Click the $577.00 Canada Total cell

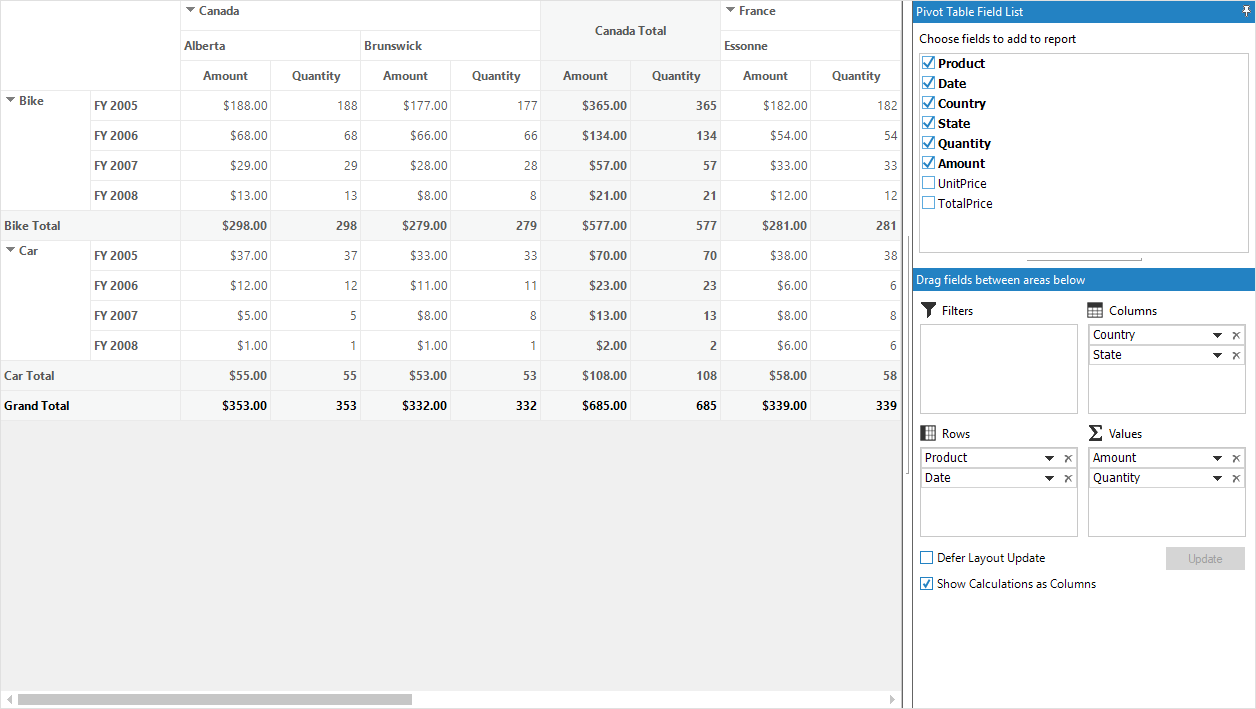585,226
